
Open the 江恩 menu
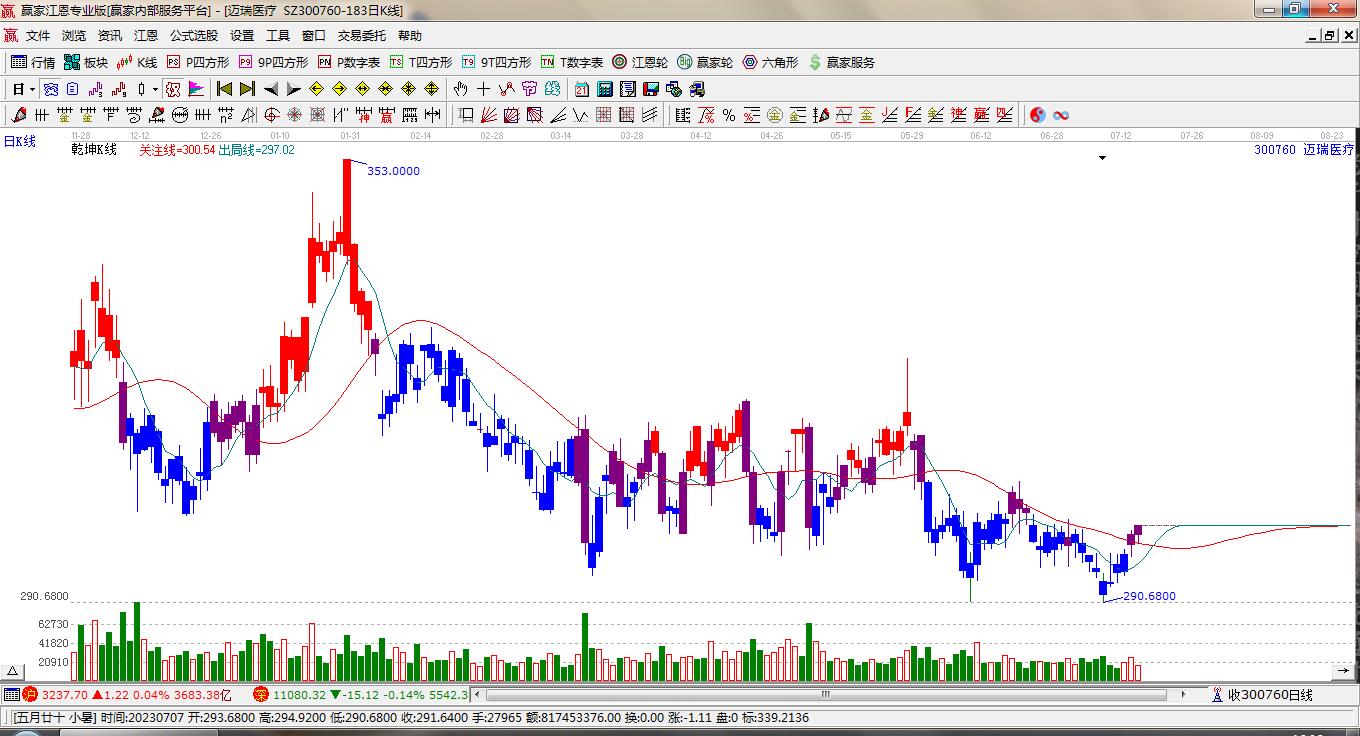click(146, 35)
